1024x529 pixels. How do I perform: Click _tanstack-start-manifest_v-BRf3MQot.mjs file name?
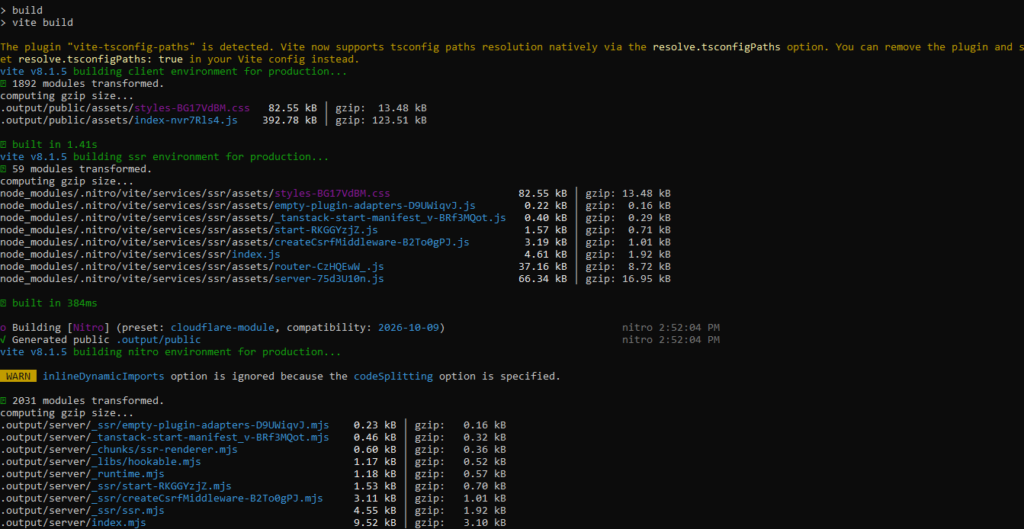[x=210, y=438]
